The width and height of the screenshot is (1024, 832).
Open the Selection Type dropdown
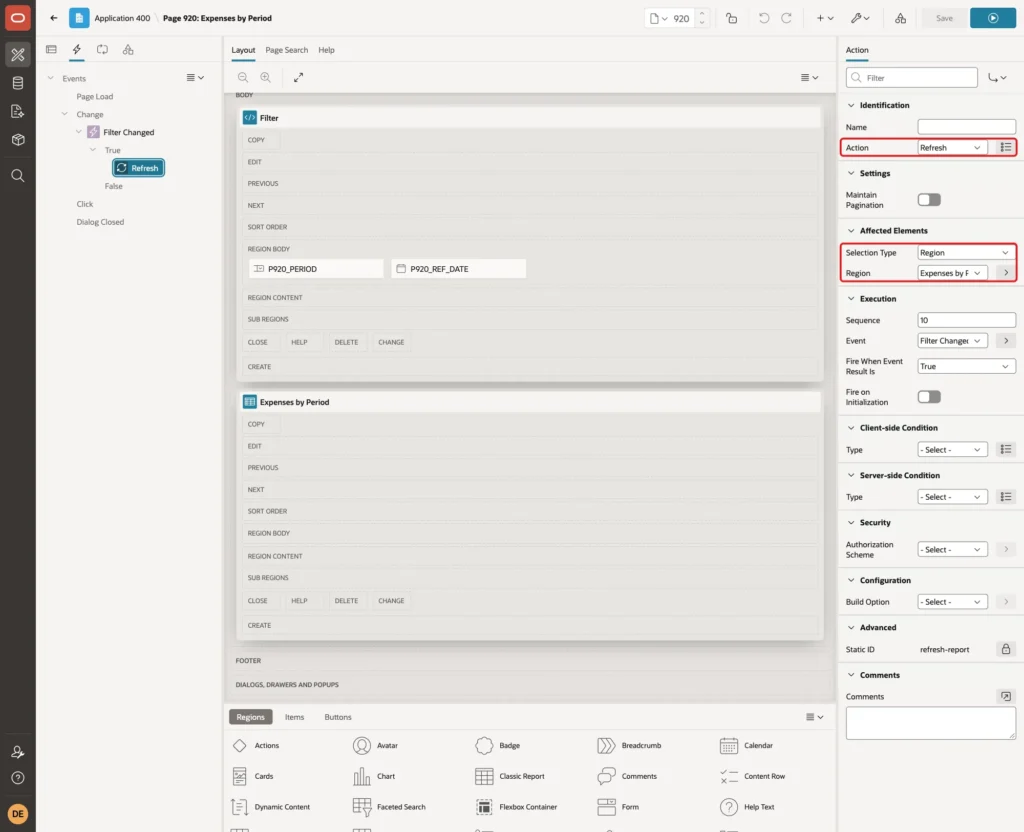[x=966, y=253]
